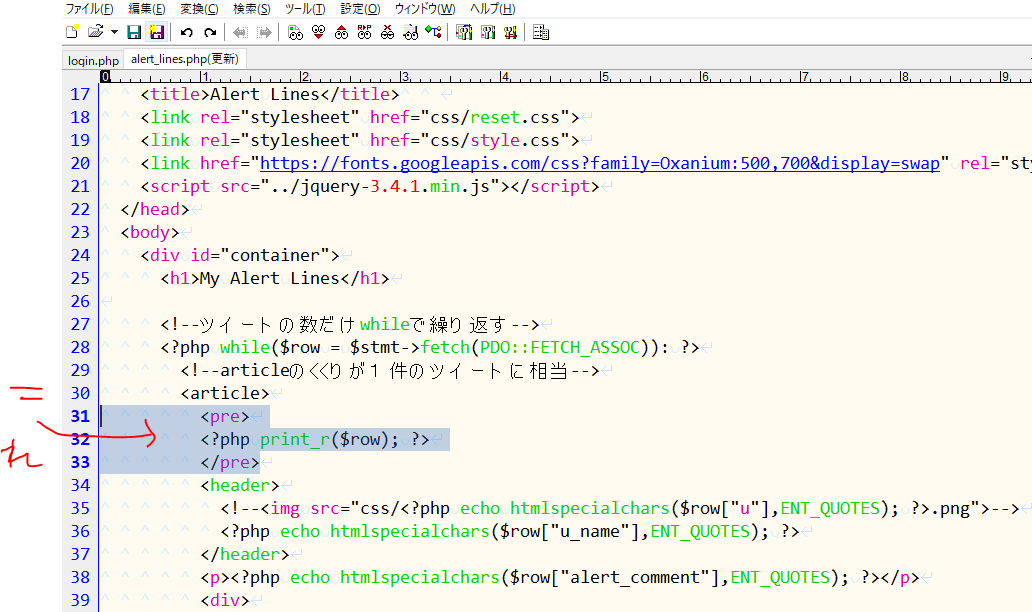This screenshot has height=612, width=1032.
Task: Click the closing </head> tag
Action: click(x=155, y=209)
